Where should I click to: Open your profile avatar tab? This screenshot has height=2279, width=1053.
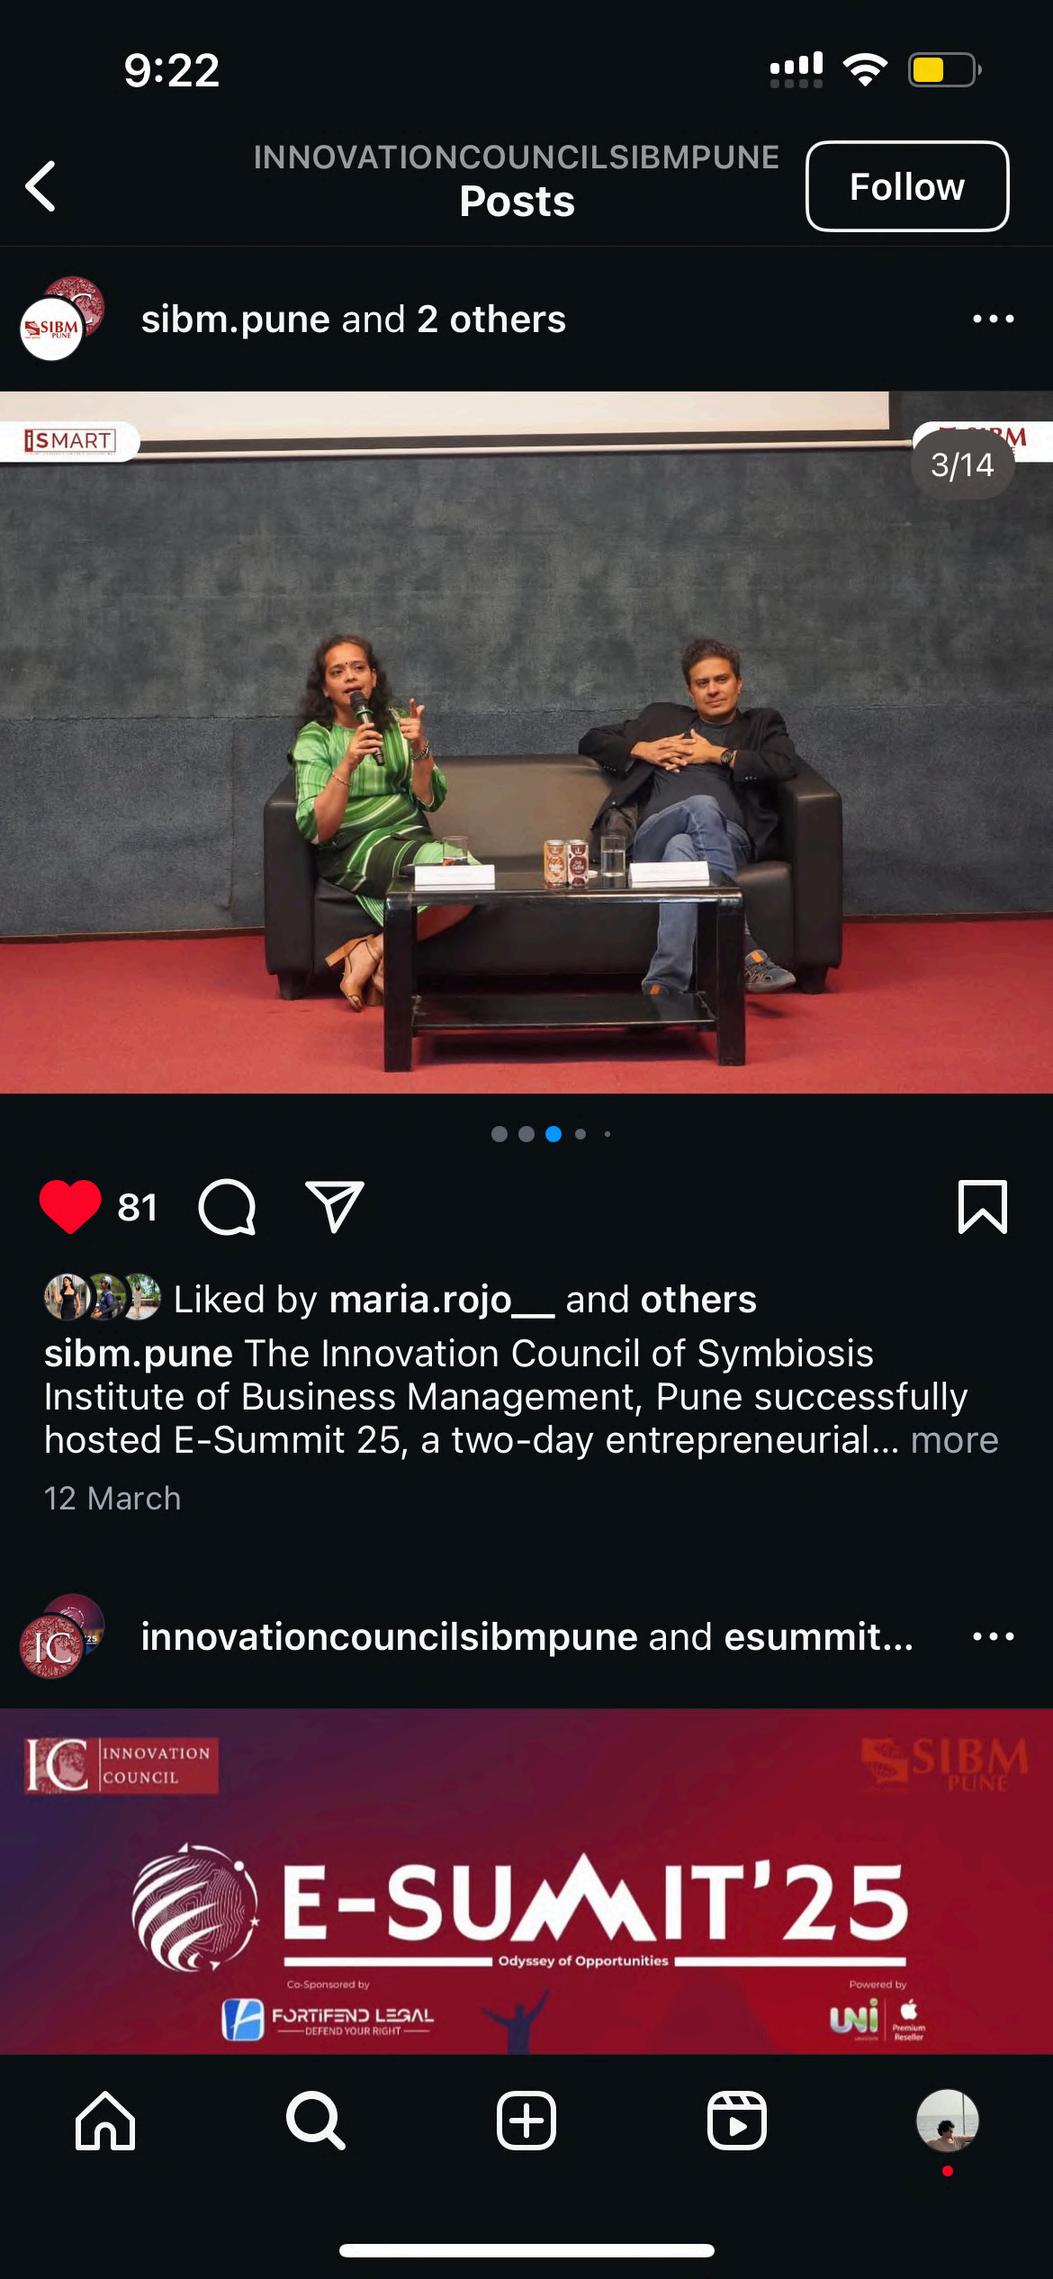[947, 2120]
